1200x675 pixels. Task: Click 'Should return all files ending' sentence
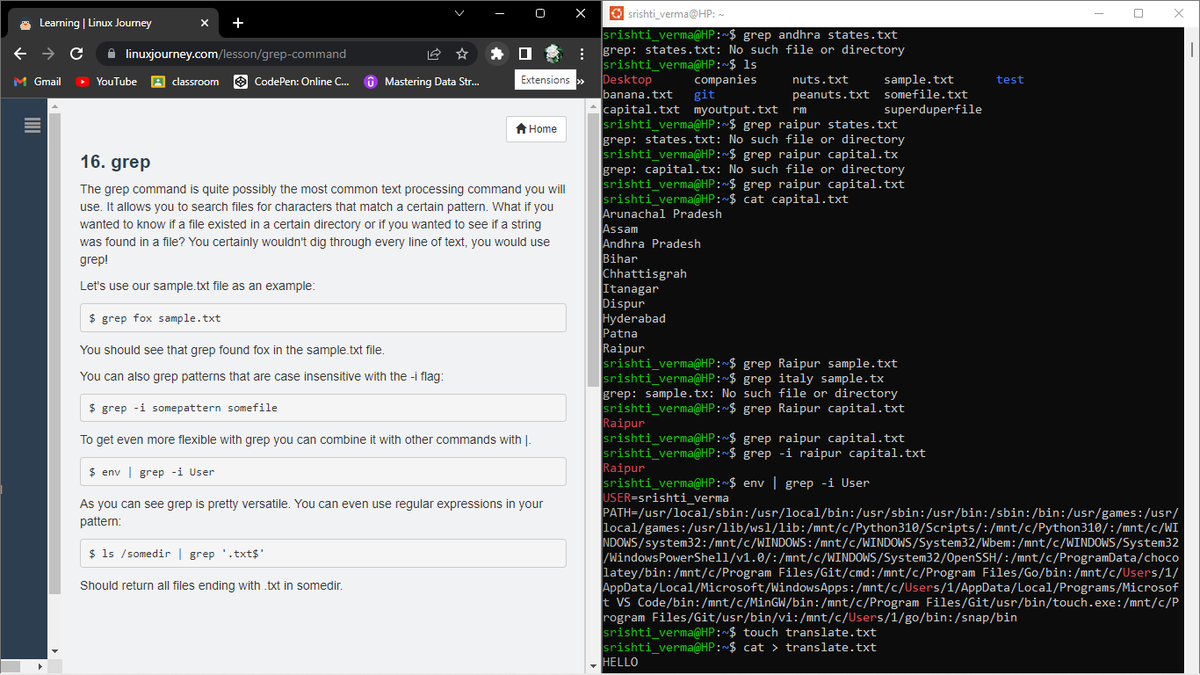(x=212, y=586)
